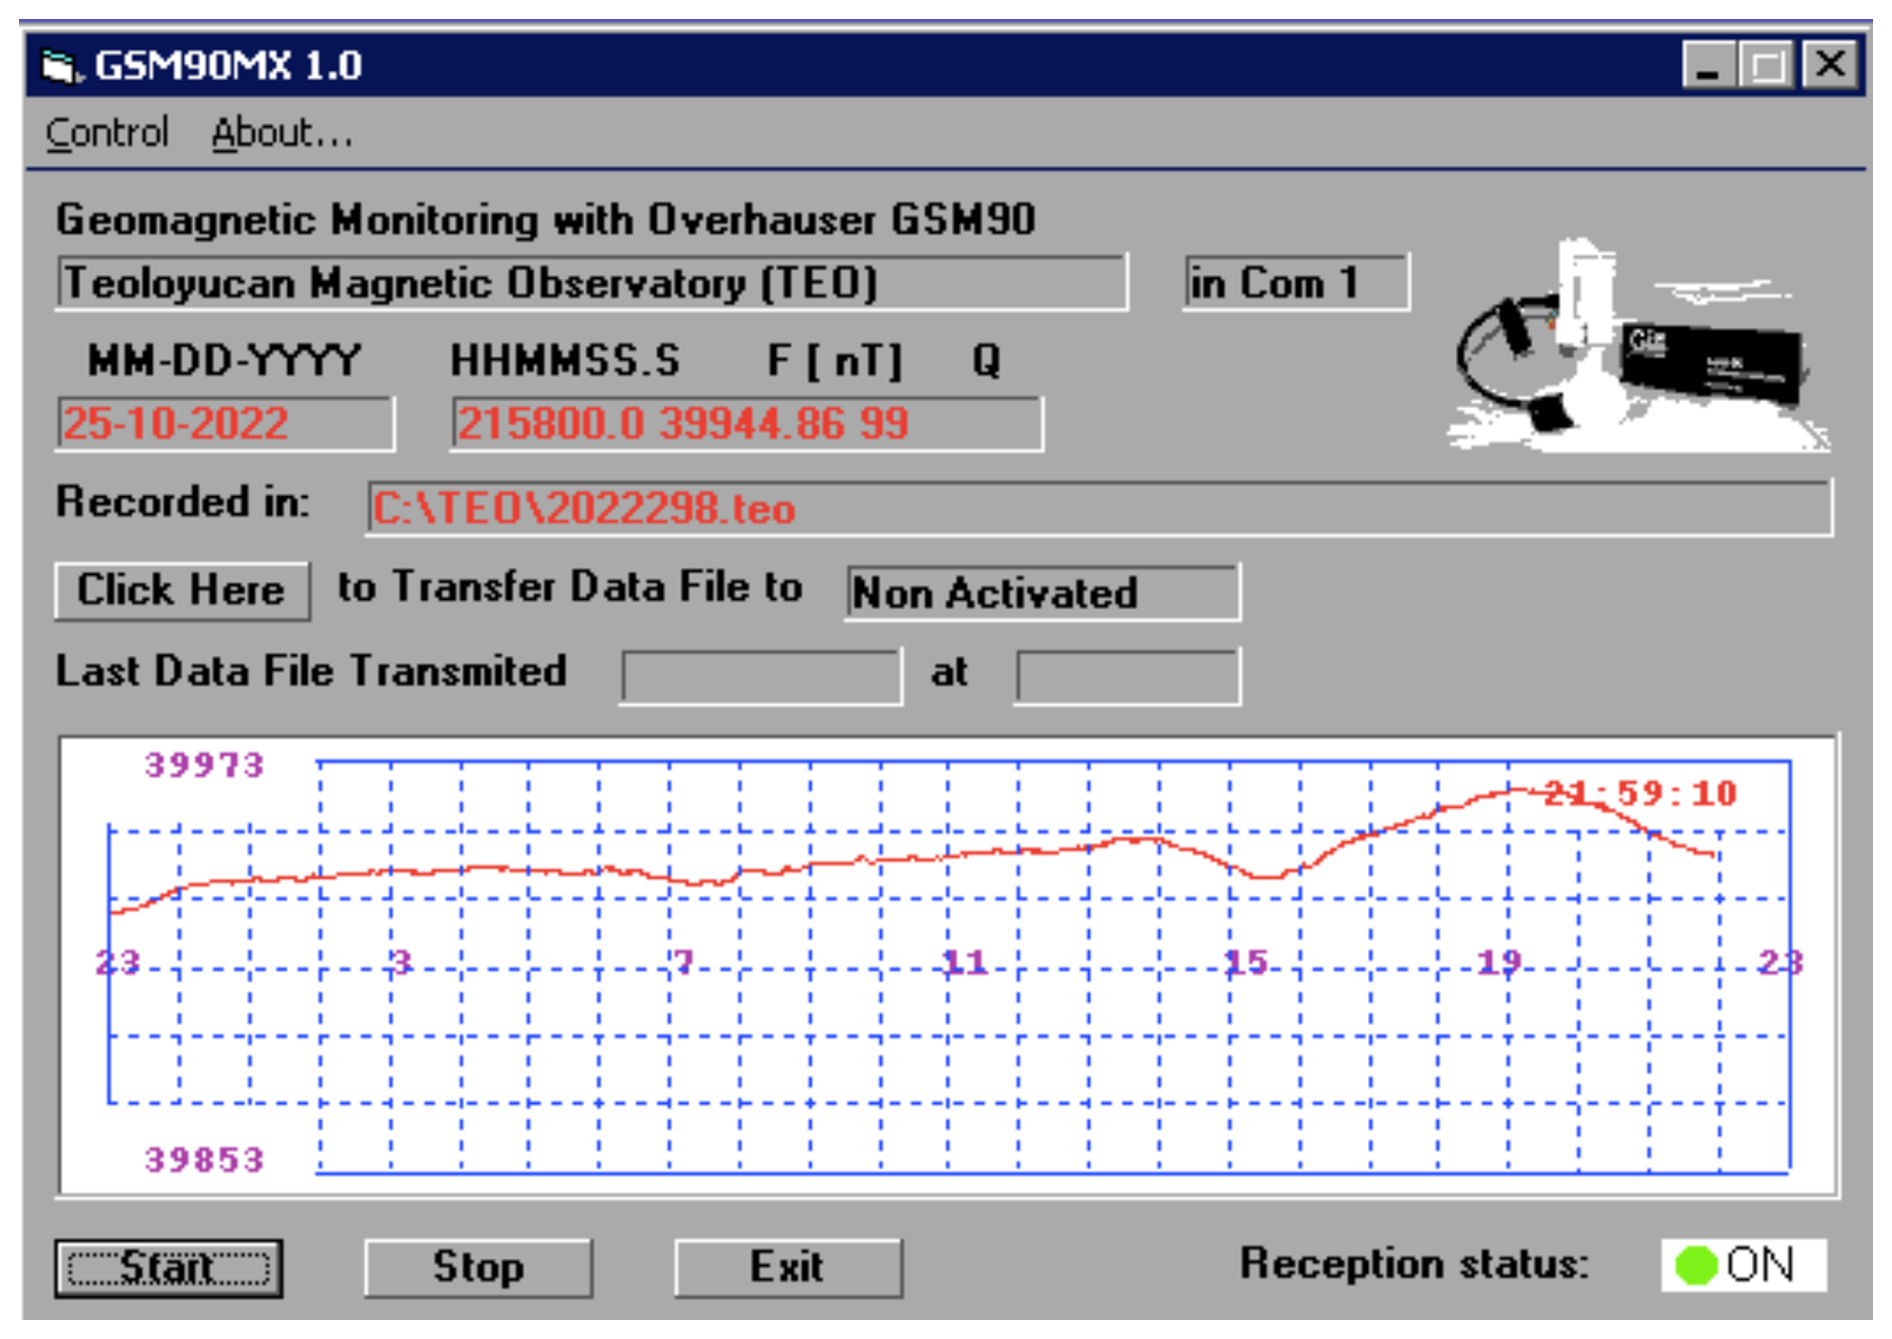The width and height of the screenshot is (1892, 1339).
Task: Open the Control menu
Action: [107, 133]
